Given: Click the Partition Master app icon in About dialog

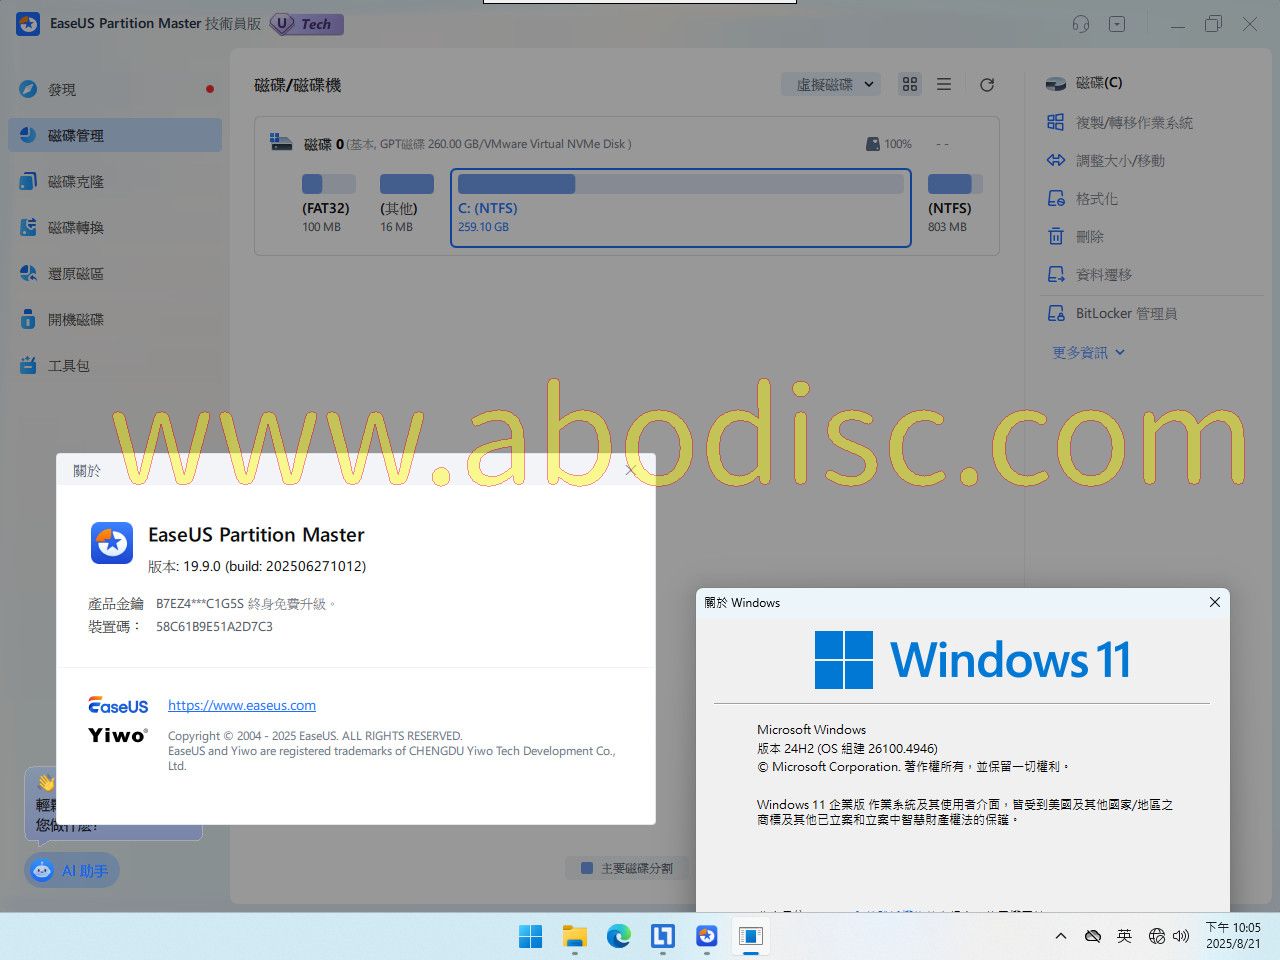Looking at the screenshot, I should [x=112, y=543].
